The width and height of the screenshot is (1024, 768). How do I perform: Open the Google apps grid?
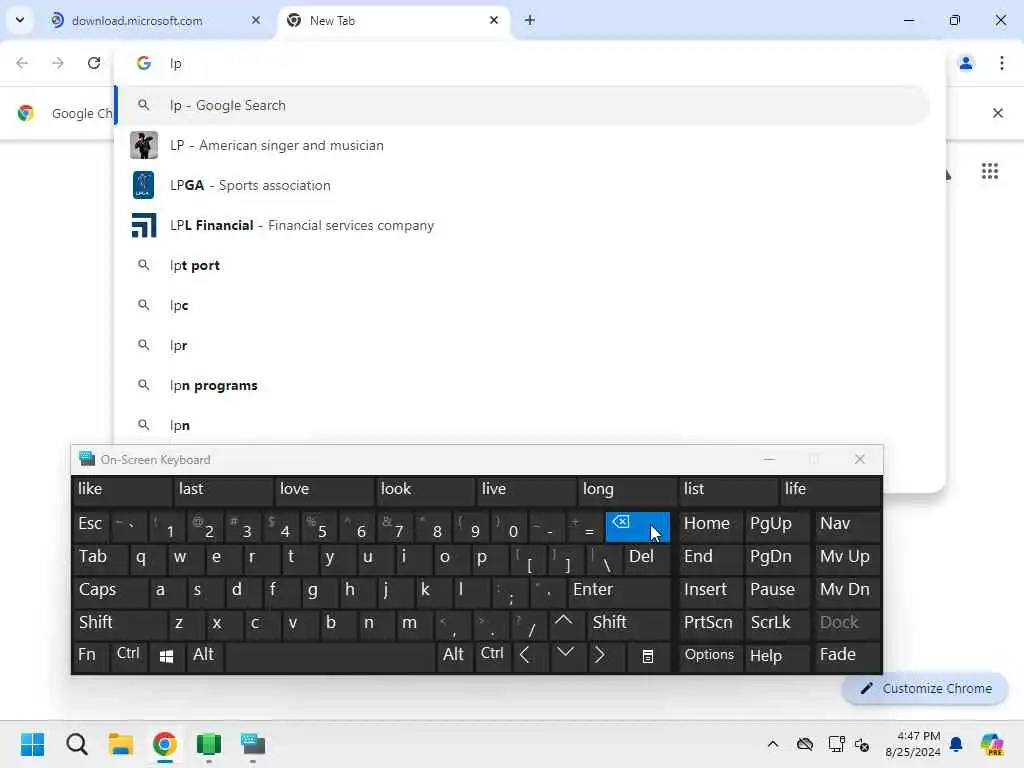click(x=990, y=171)
